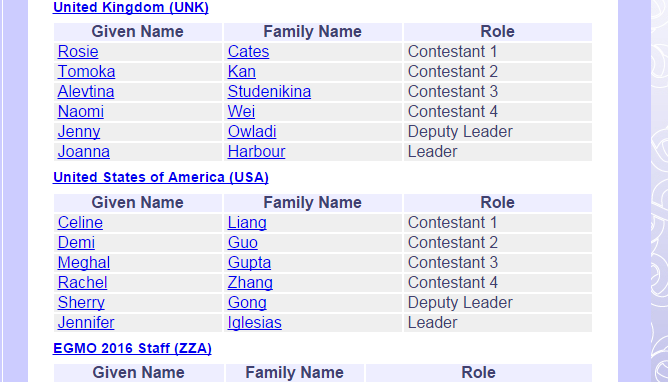Click given name Rosie
The height and width of the screenshot is (382, 668).
pyautogui.click(x=78, y=52)
